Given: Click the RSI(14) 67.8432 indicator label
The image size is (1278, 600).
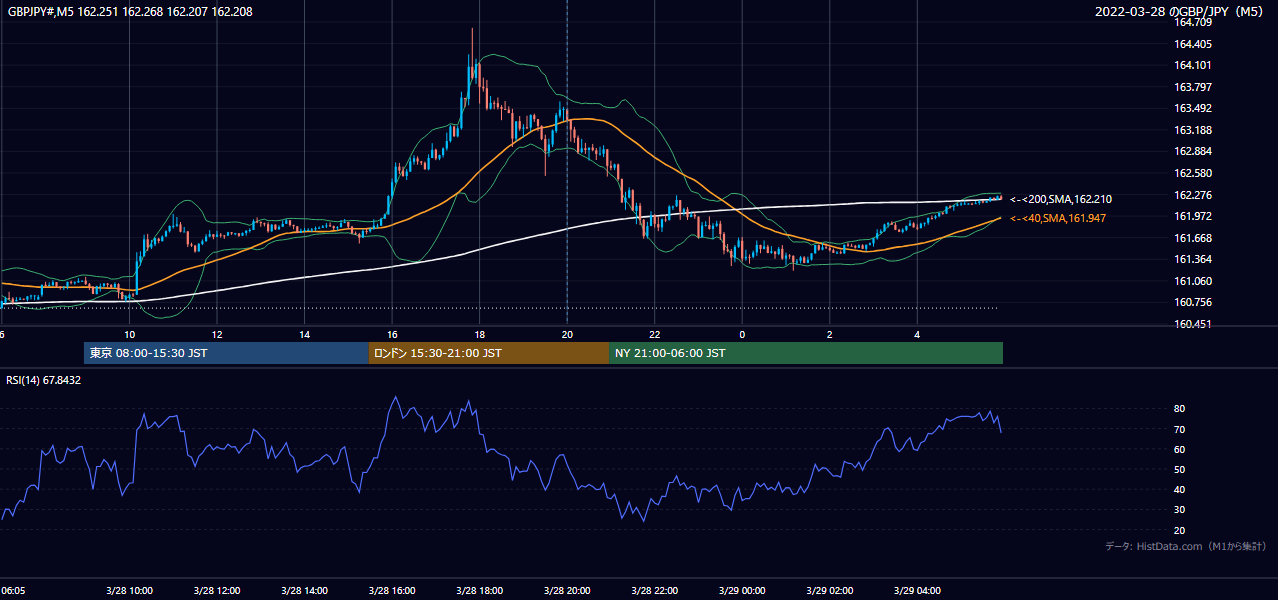Looking at the screenshot, I should (44, 380).
